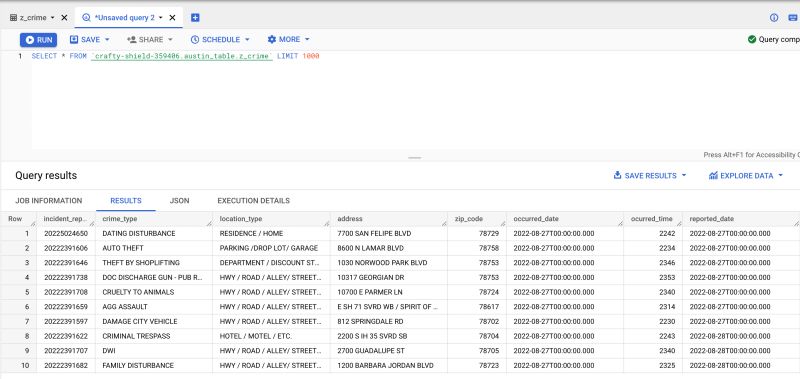Open Unsaved query 2 tab dropdown arrow

point(161,17)
